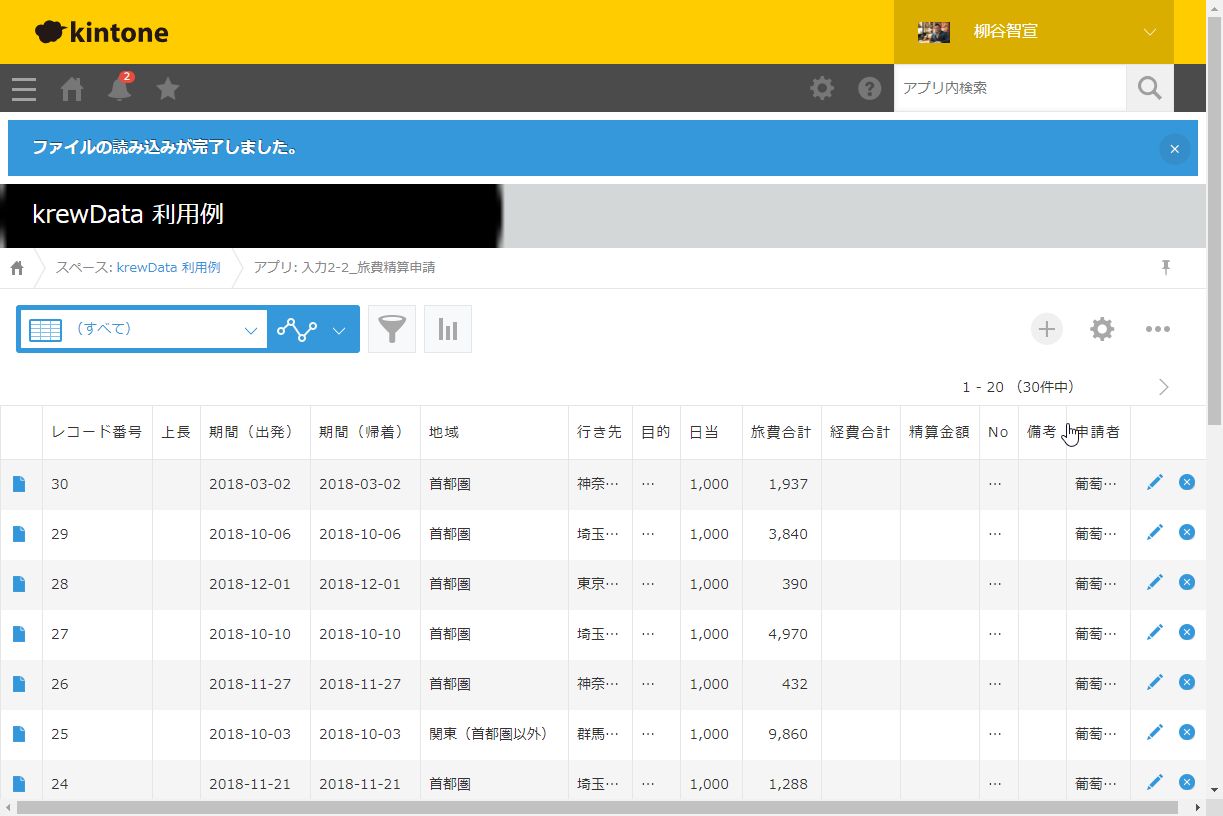The image size is (1223, 816).
Task: Open record 28 detail document icon
Action: click(x=19, y=584)
